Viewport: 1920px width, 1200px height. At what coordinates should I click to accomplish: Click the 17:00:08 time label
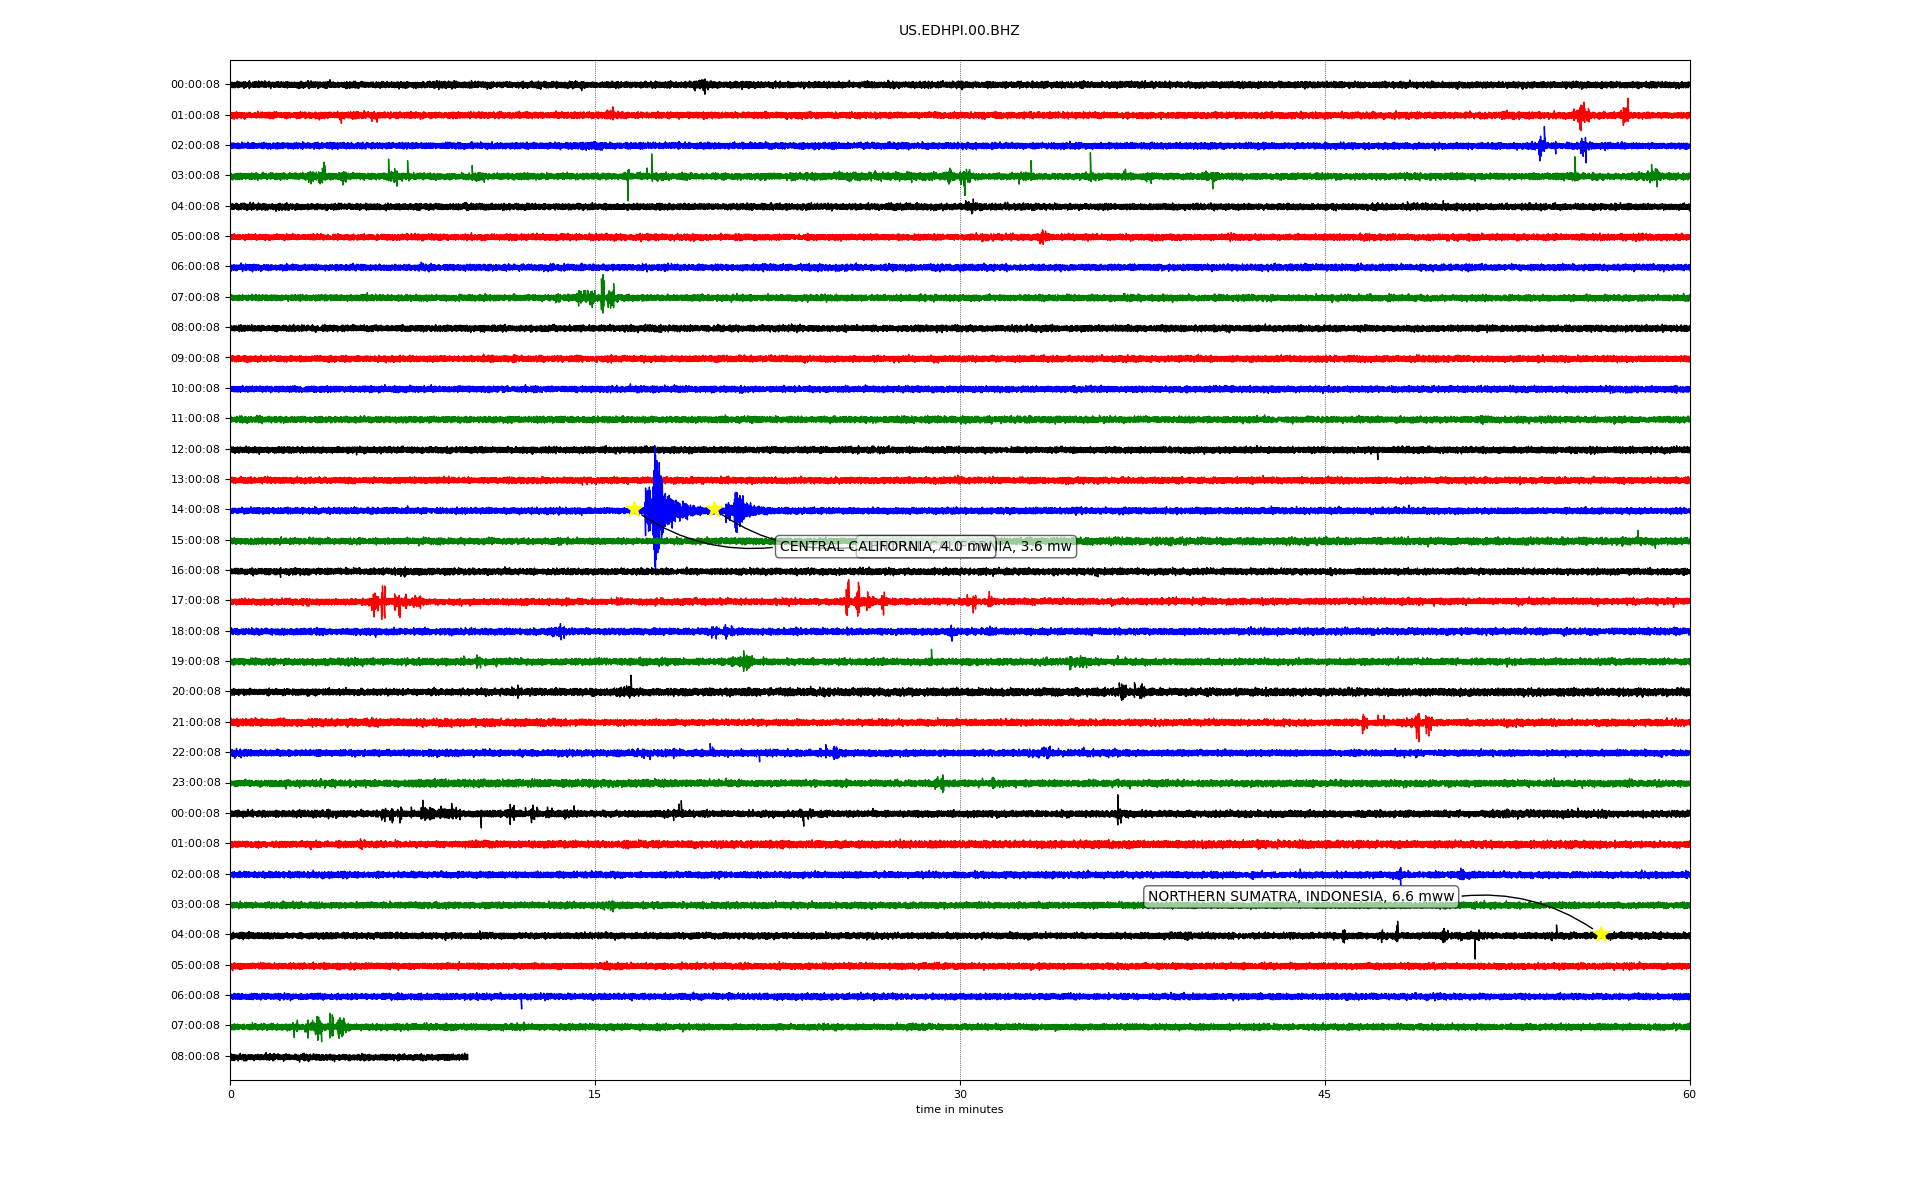(195, 601)
